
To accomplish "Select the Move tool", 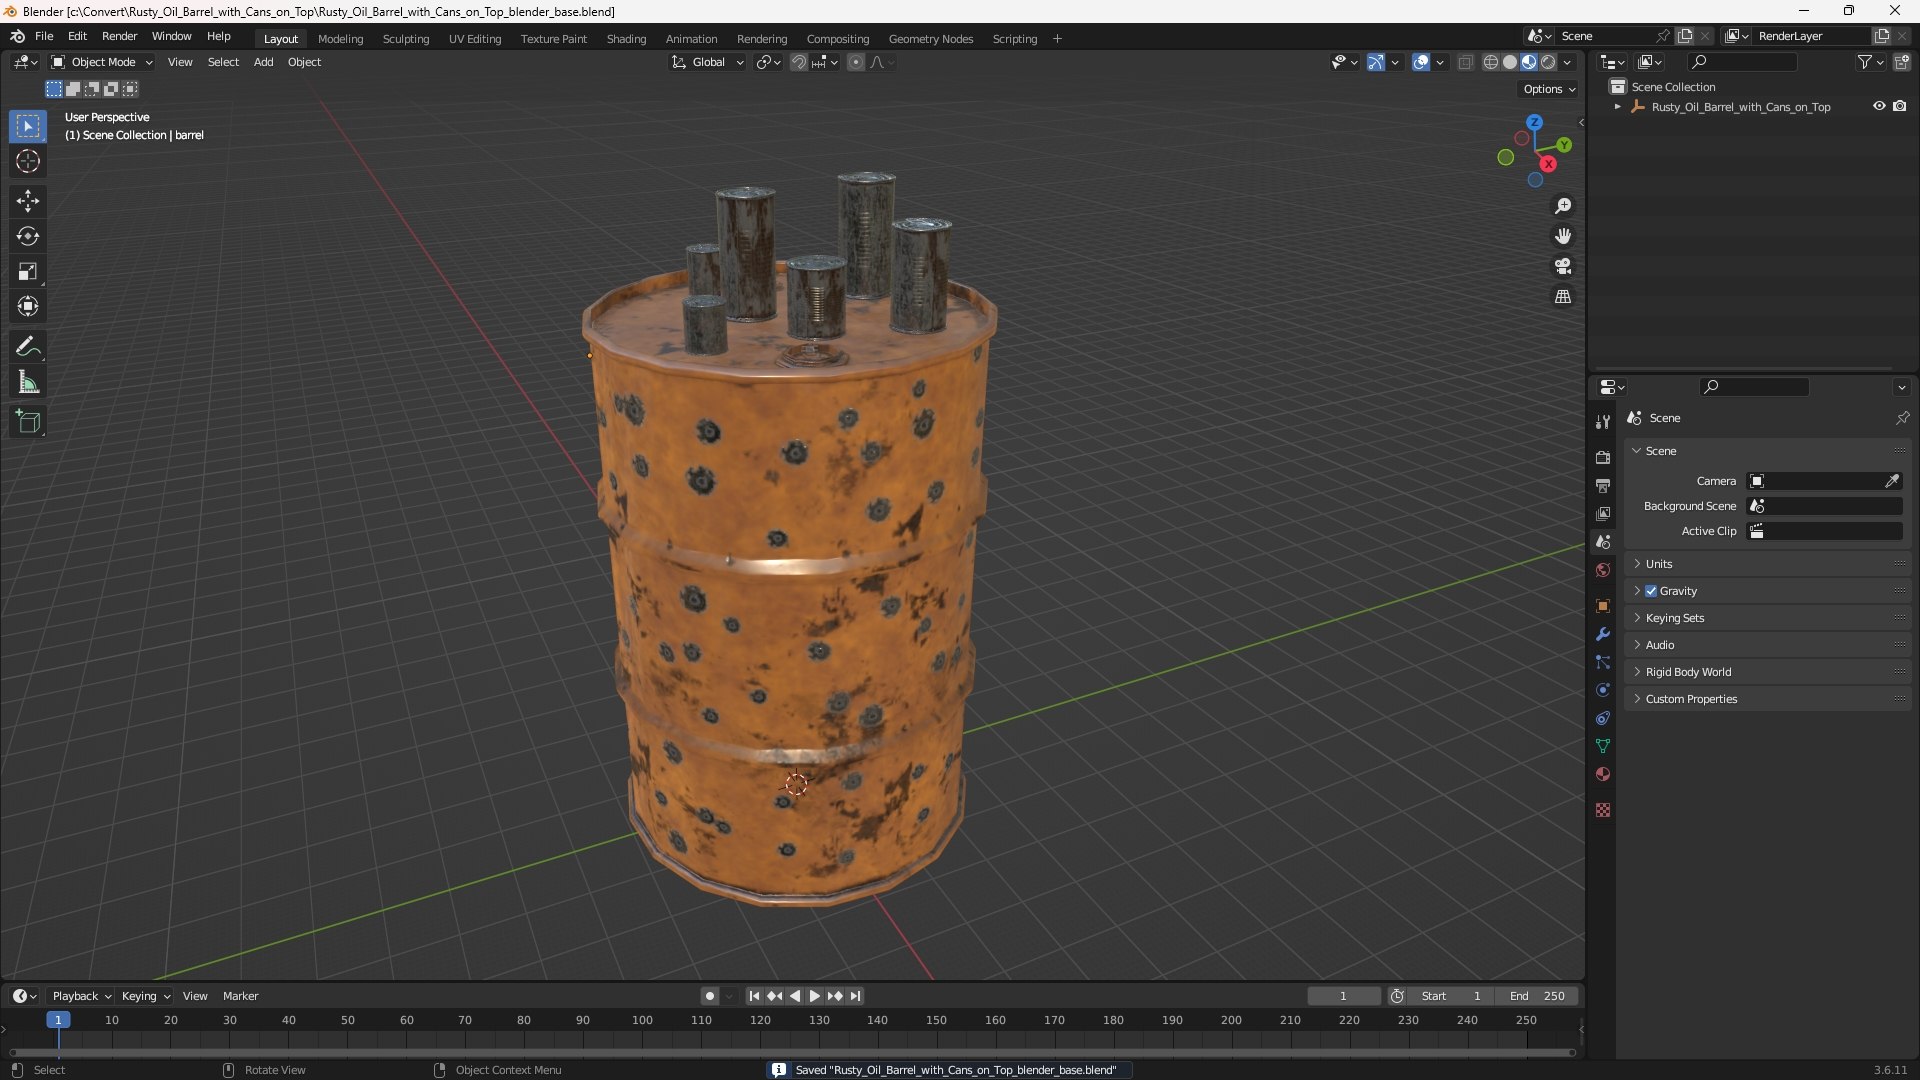I will pos(28,201).
